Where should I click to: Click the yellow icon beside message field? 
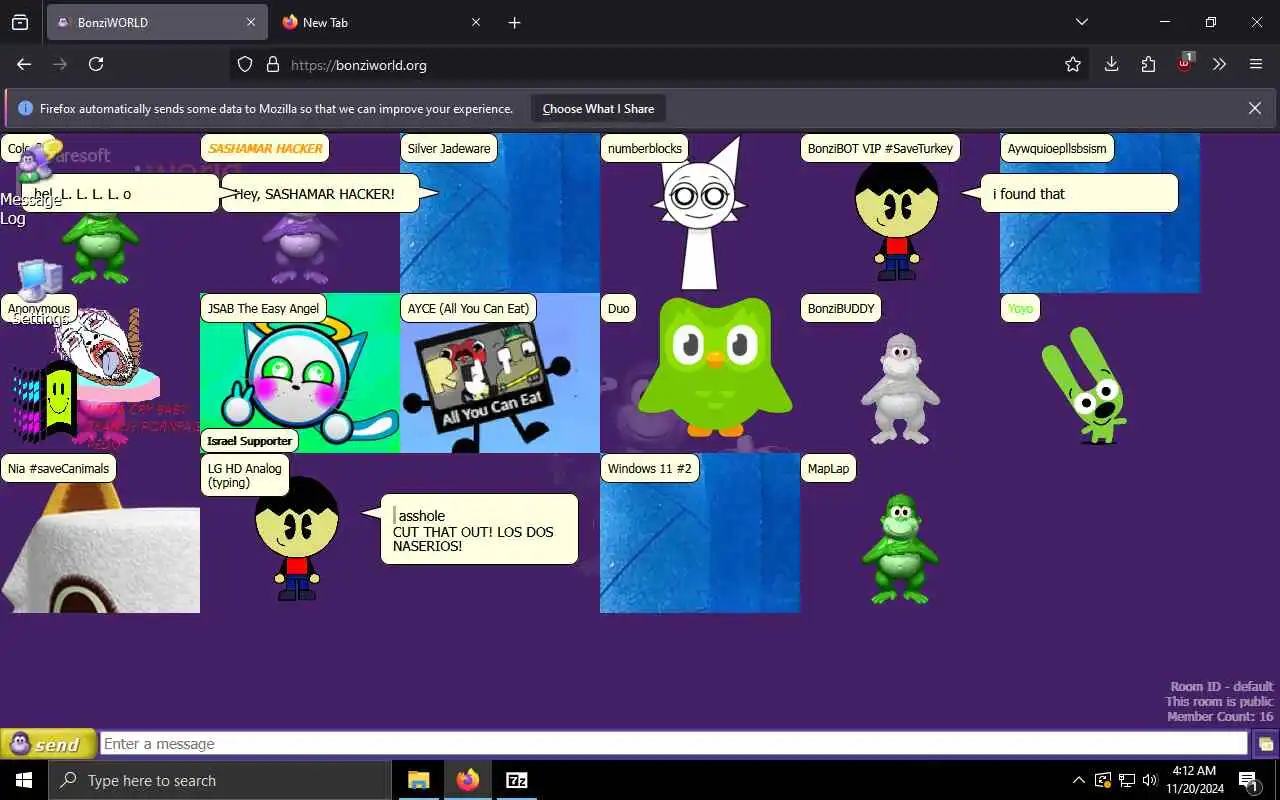[x=1266, y=744]
